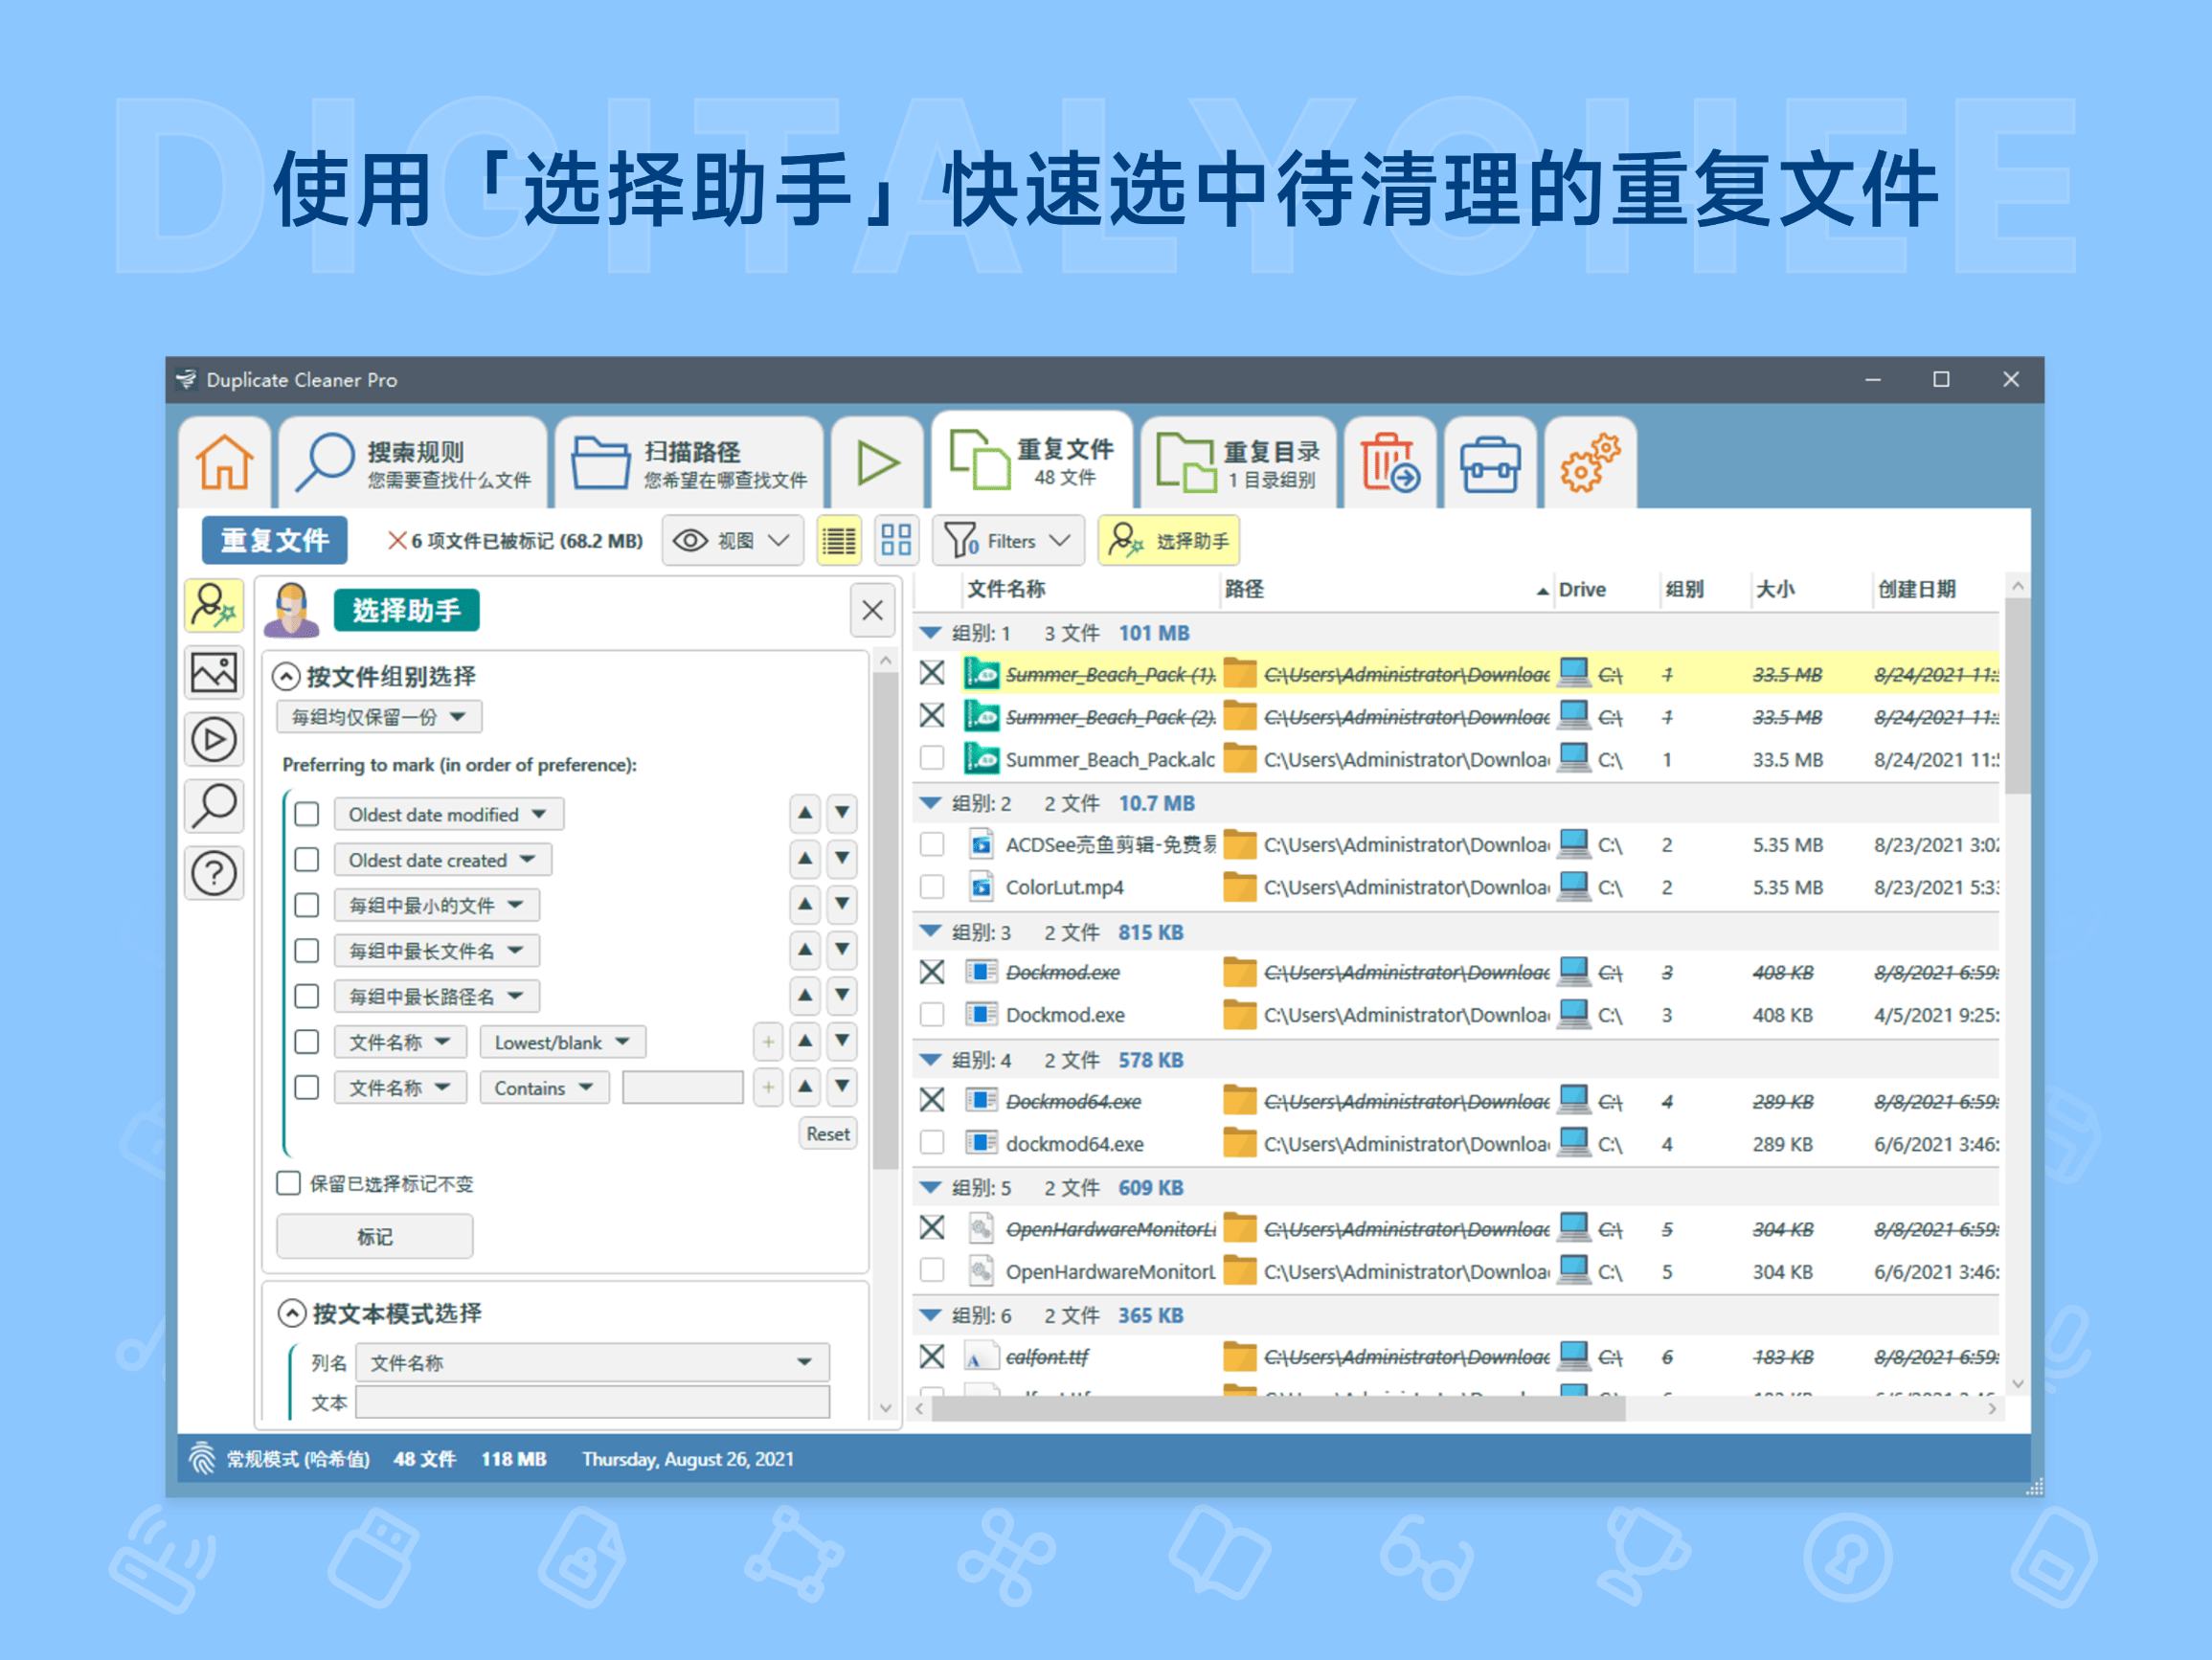The width and height of the screenshot is (2212, 1660).
Task: Click the selection assistant avatar icon
Action: (291, 609)
